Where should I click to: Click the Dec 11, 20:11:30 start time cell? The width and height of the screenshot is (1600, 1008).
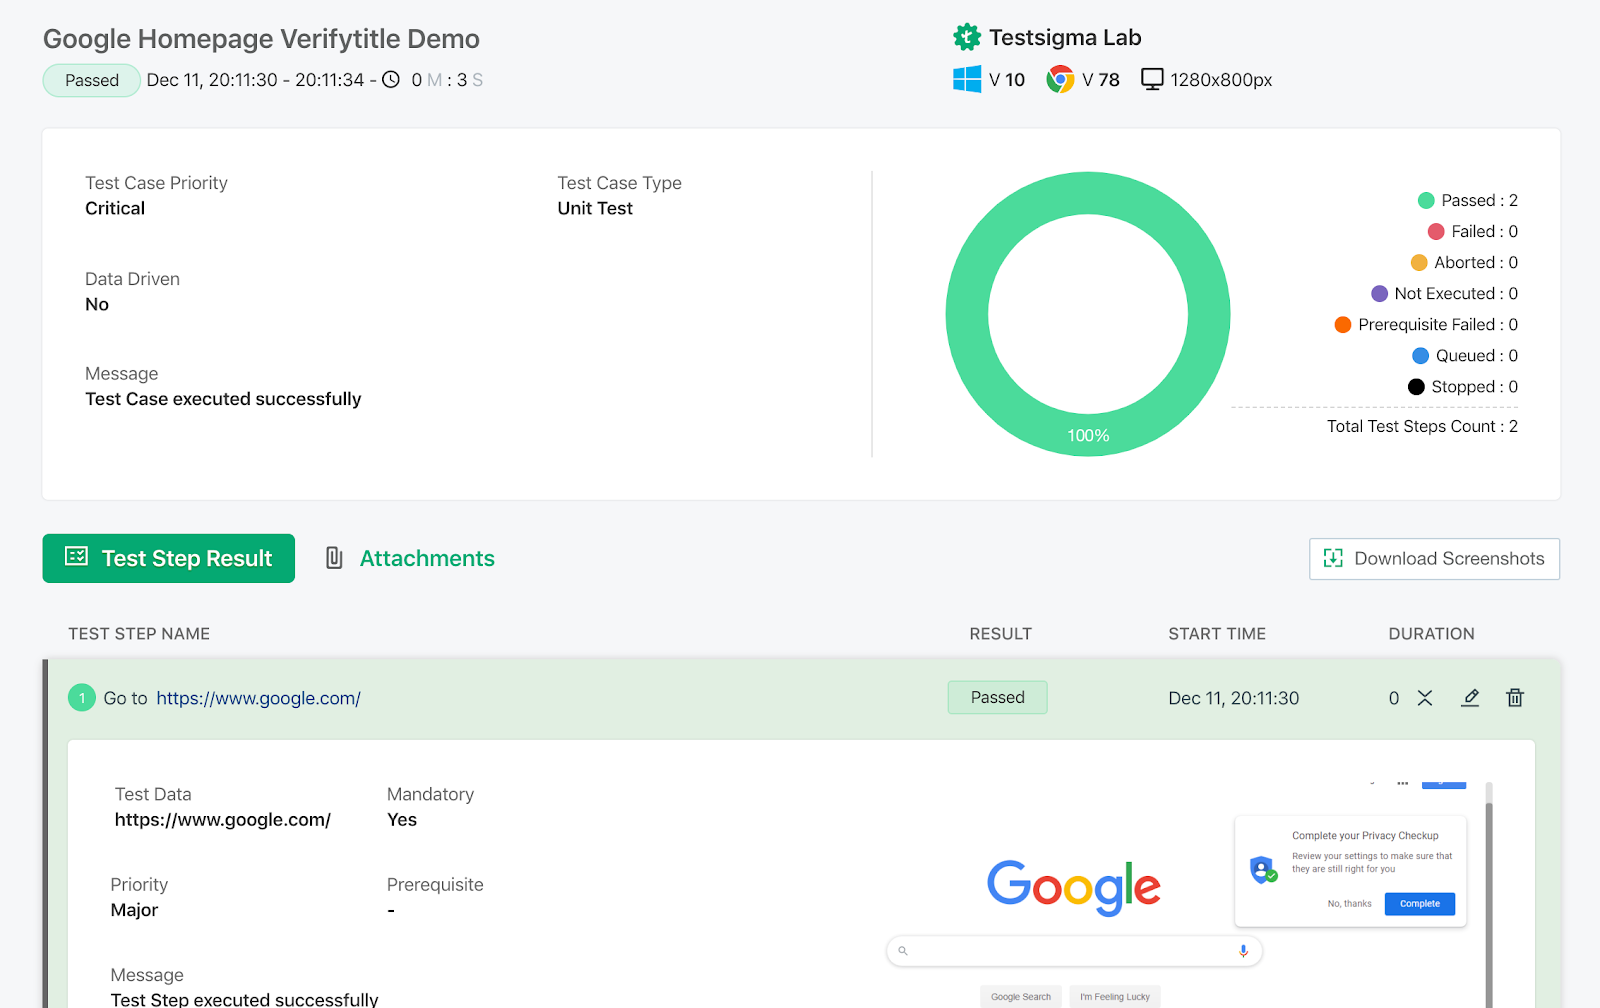coord(1234,698)
